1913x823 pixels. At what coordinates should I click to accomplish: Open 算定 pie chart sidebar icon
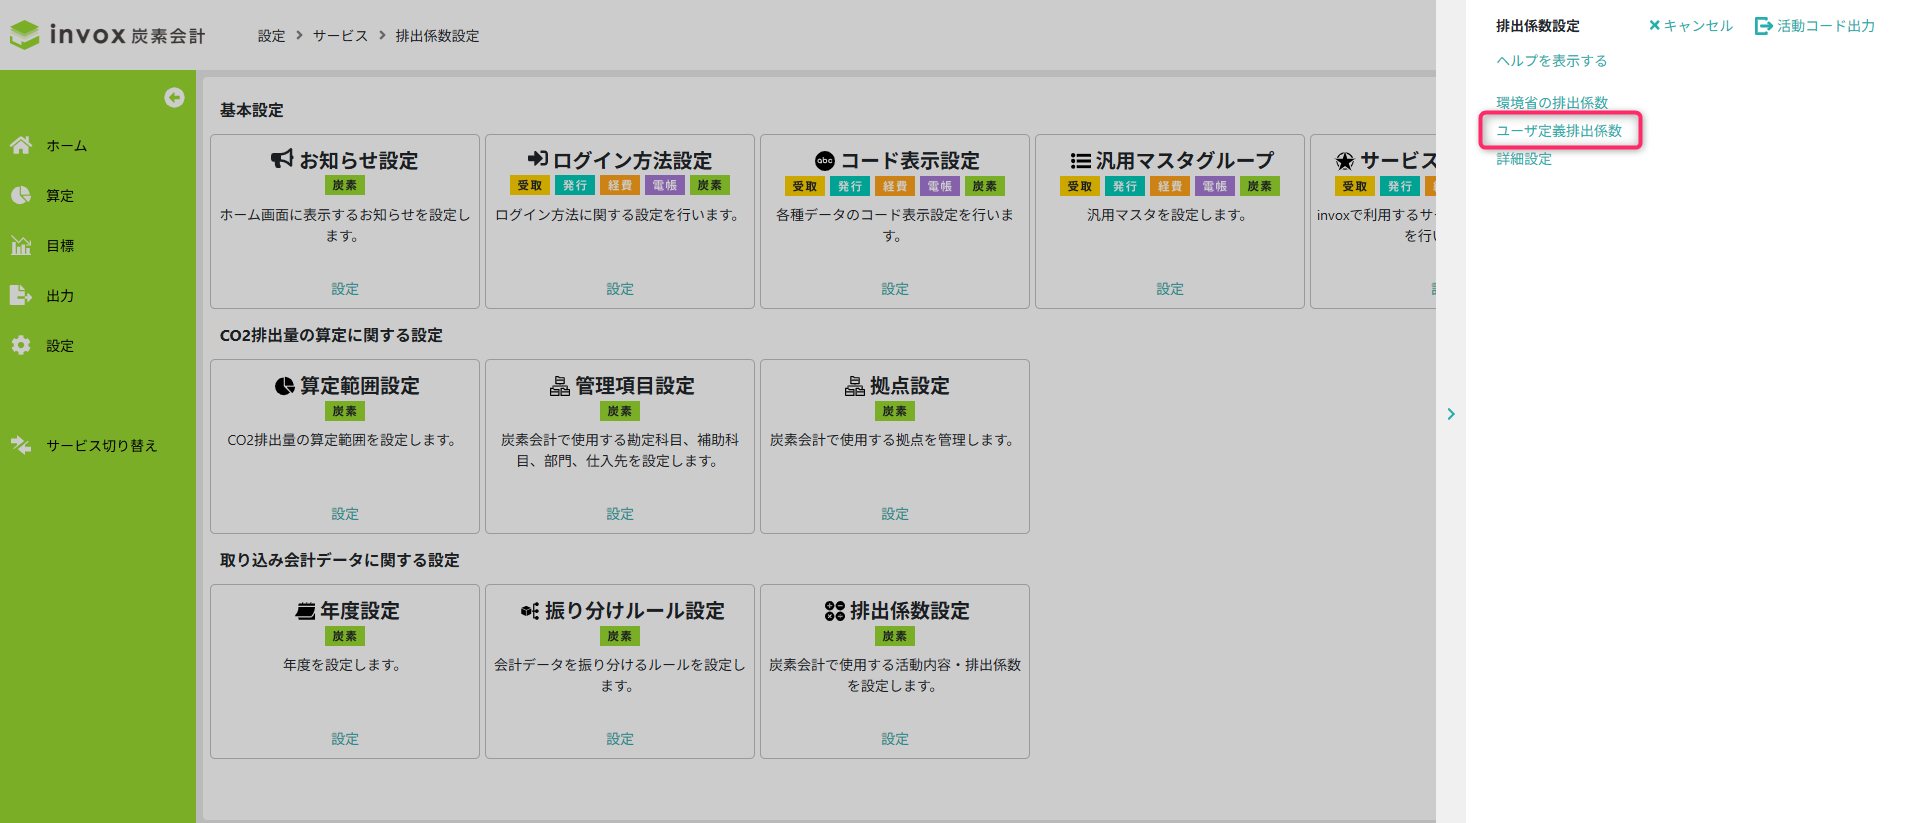21,196
